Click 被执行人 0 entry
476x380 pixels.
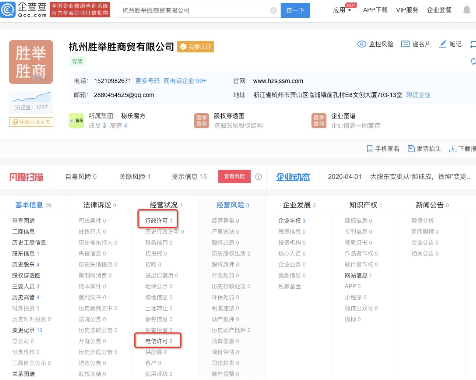coord(92,231)
